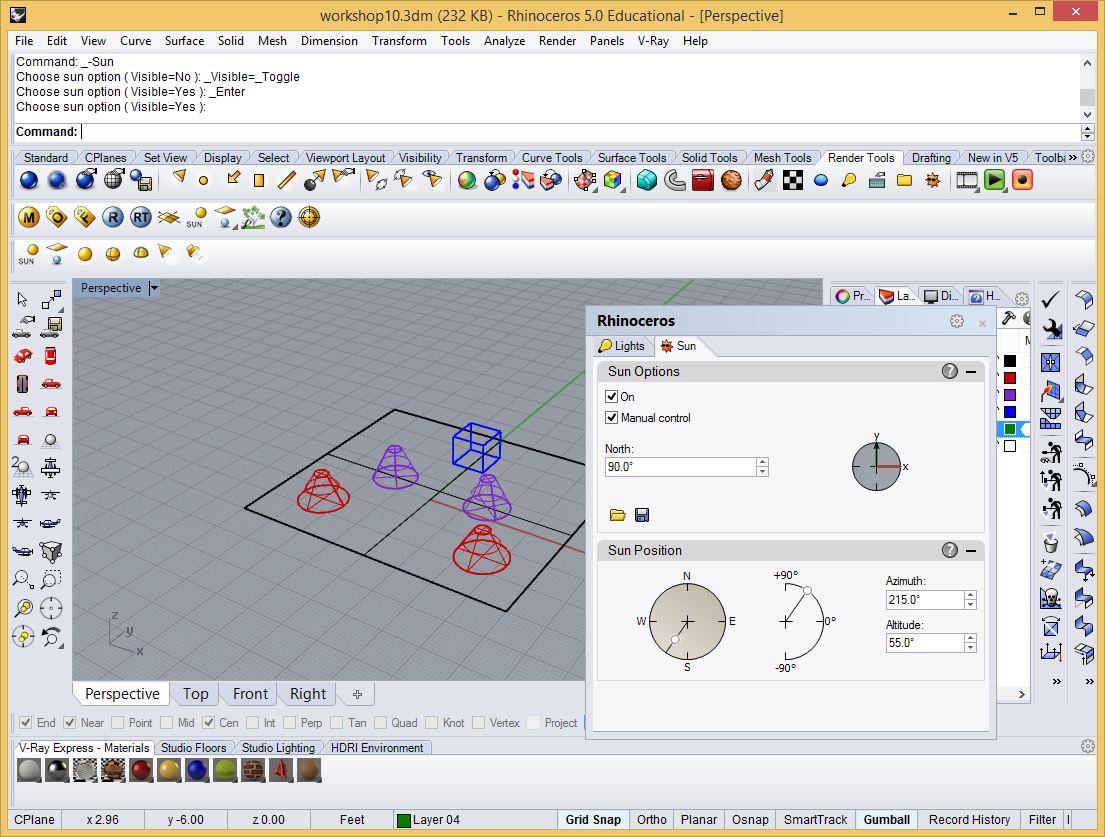Add new viewport tab with plus button

[x=357, y=694]
